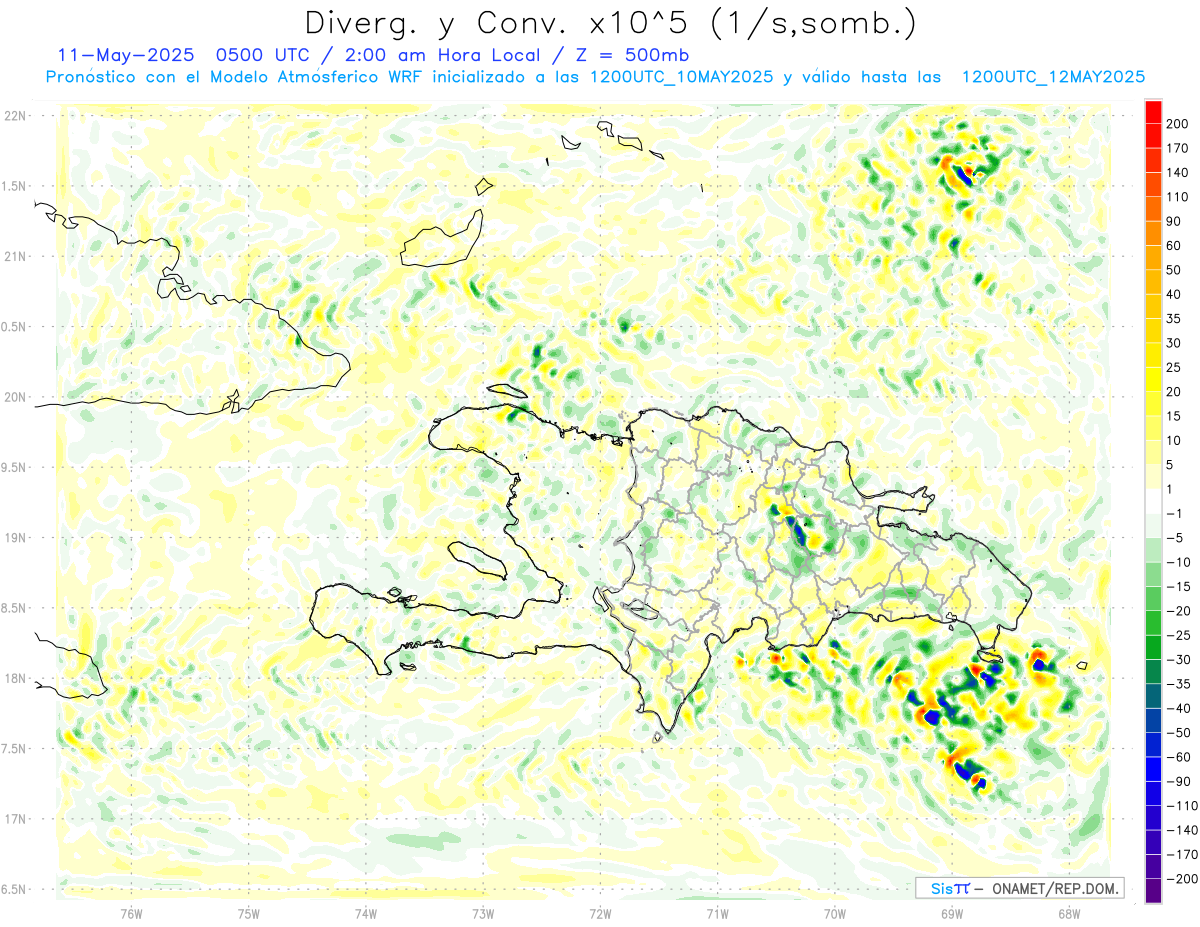
Task: Click the dark purple color bar segment below -200
Action: coord(1153,891)
